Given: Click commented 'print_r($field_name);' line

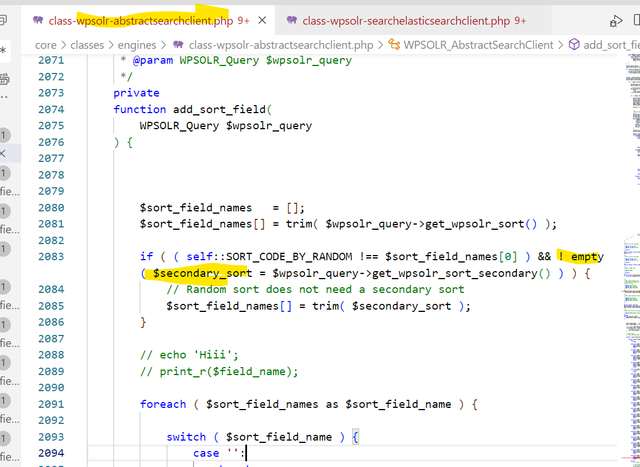Looking at the screenshot, I should [x=219, y=371].
